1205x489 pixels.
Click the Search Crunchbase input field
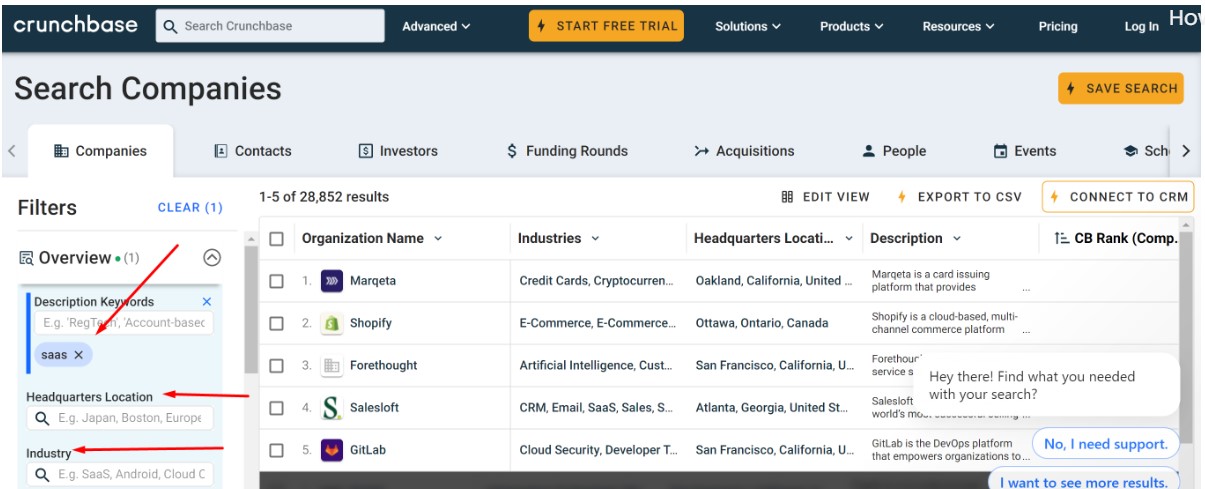(x=270, y=27)
